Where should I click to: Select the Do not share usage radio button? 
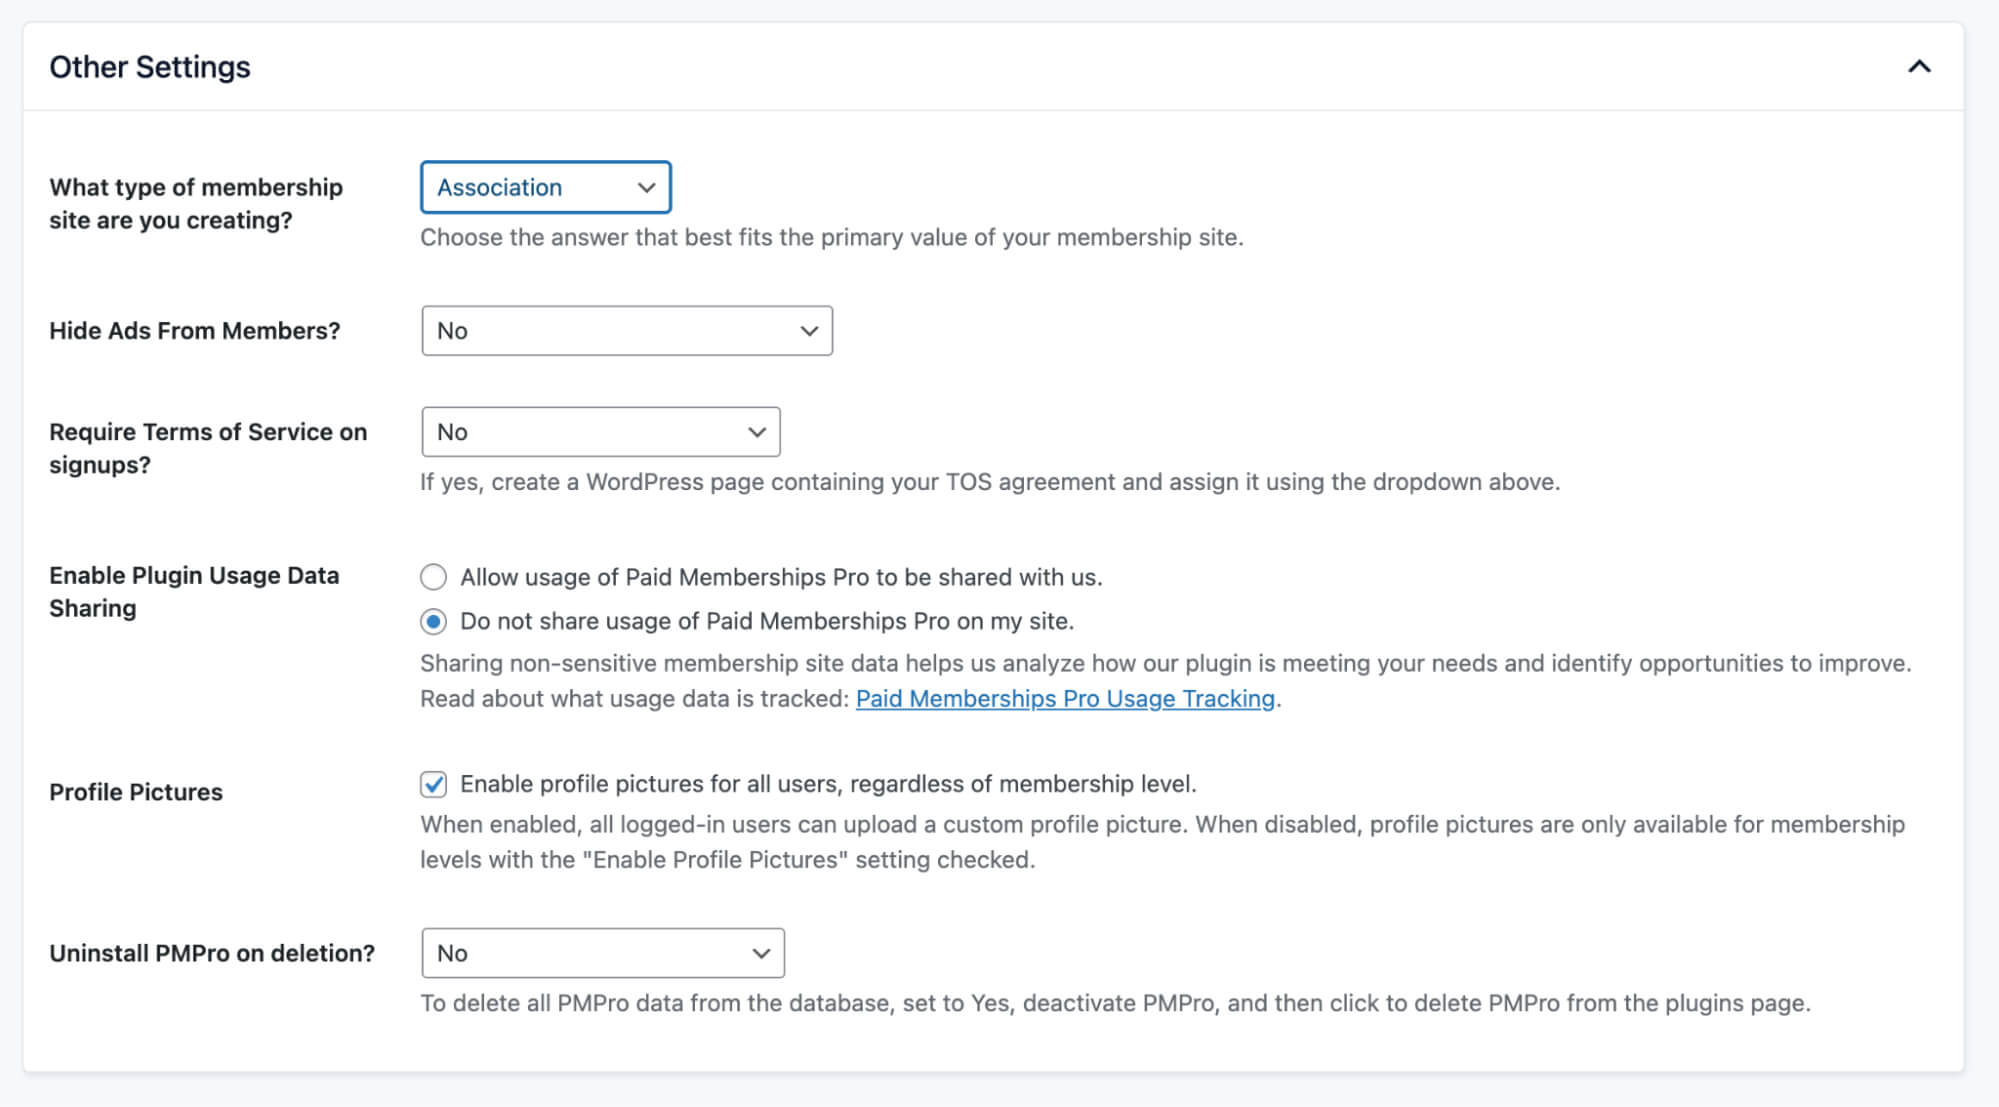[x=433, y=621]
